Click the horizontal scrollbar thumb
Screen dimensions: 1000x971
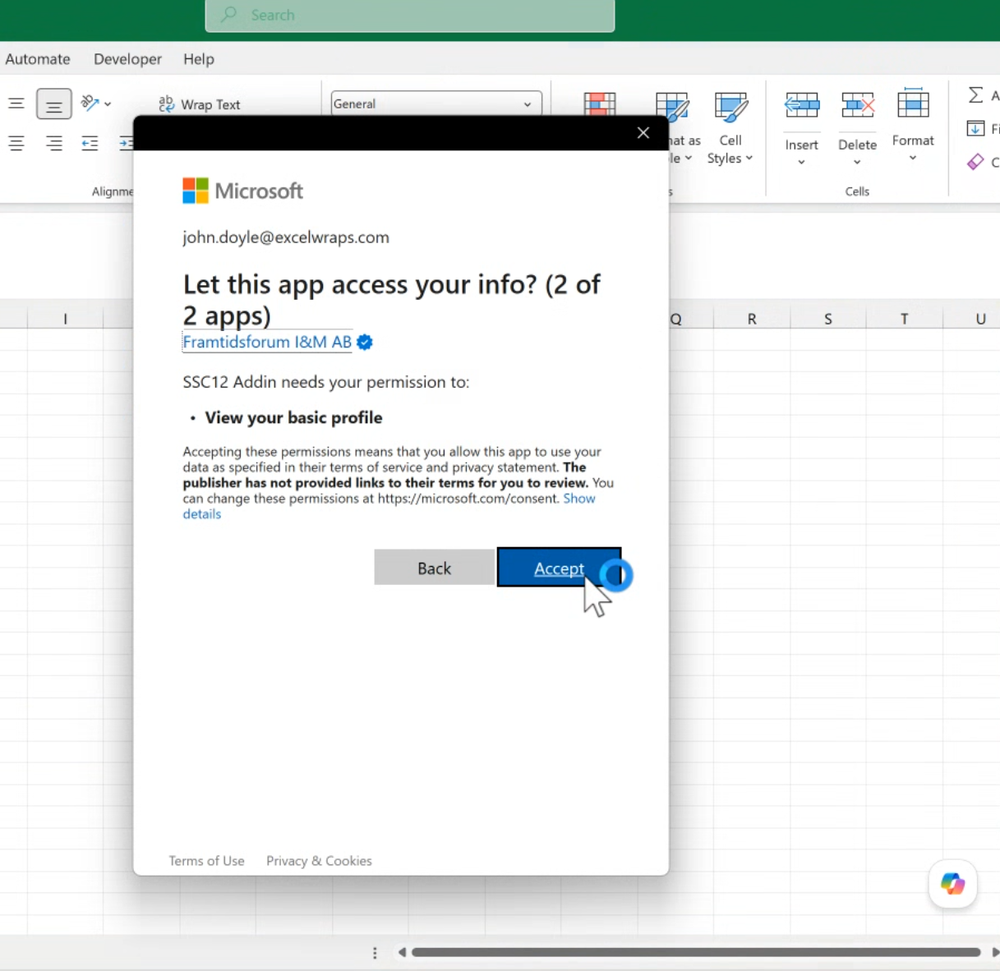[x=696, y=952]
